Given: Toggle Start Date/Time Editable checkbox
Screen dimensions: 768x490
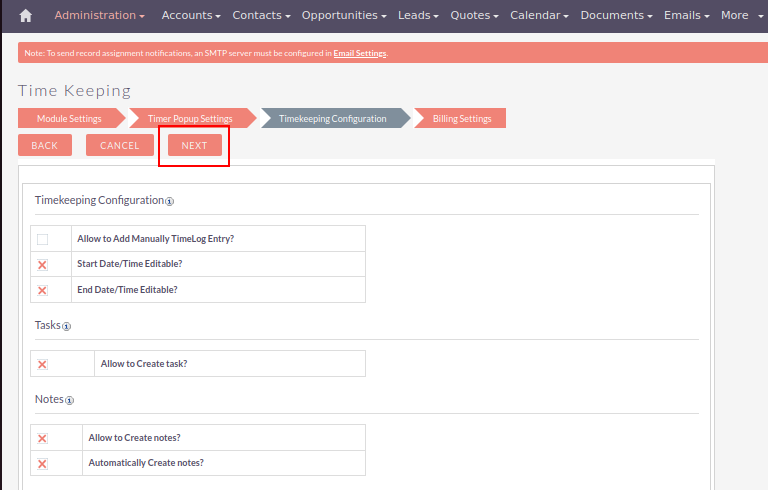Looking at the screenshot, I should point(42,265).
